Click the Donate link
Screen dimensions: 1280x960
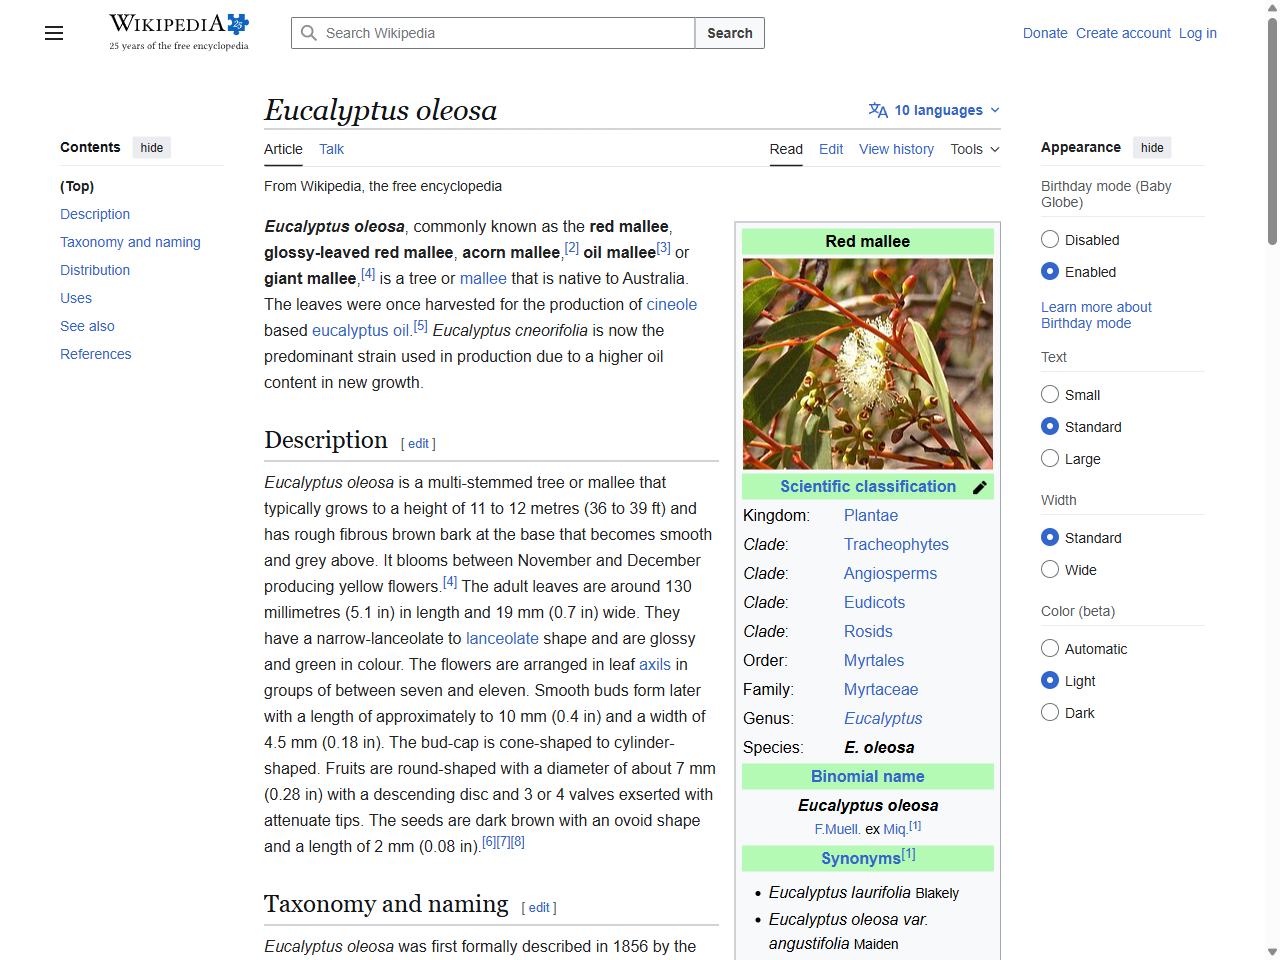(1045, 33)
